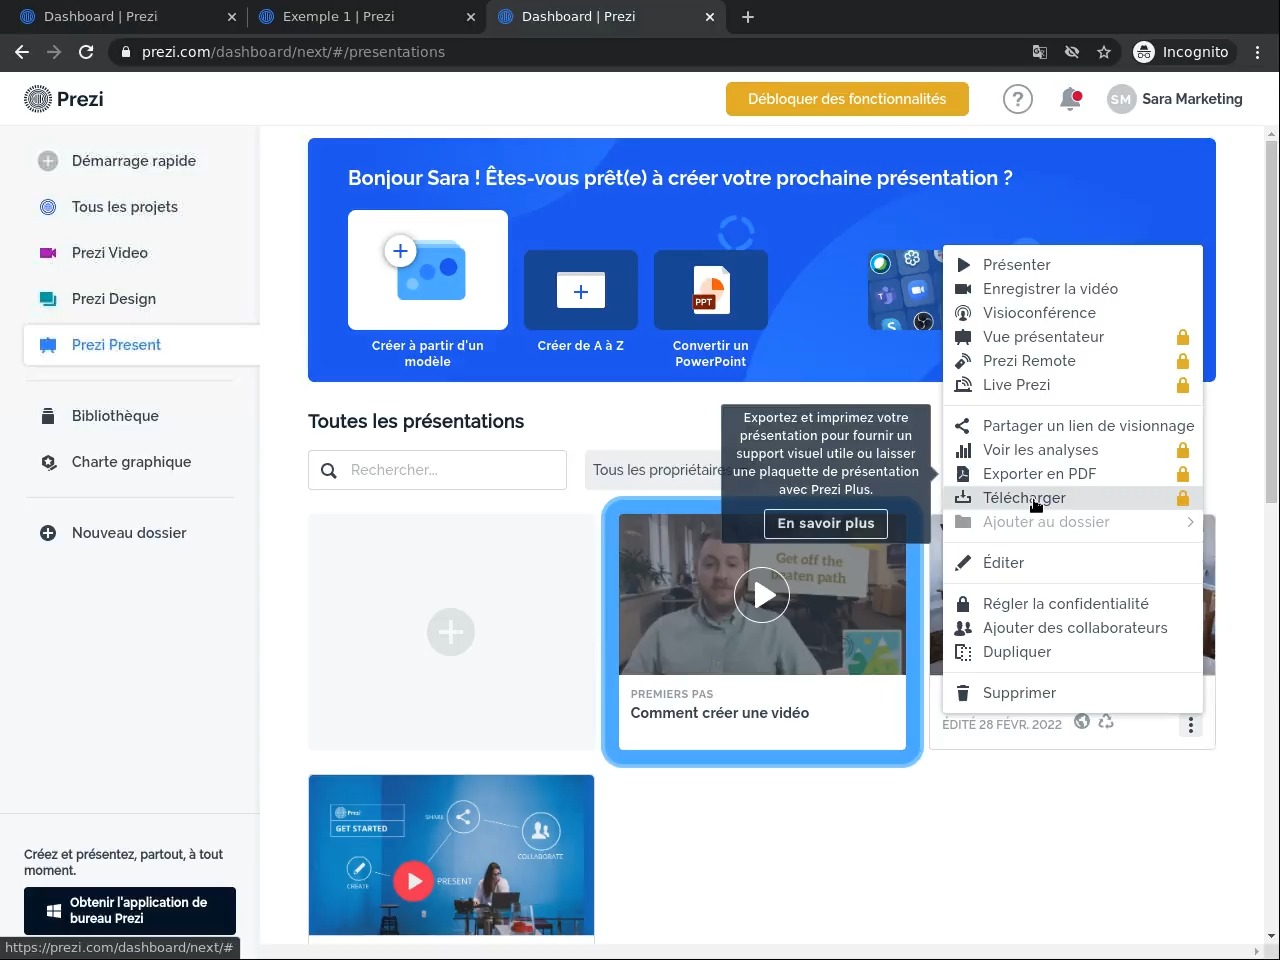The image size is (1280, 960).
Task: Open the three-dot menu of the presentation card
Action: [1191, 724]
